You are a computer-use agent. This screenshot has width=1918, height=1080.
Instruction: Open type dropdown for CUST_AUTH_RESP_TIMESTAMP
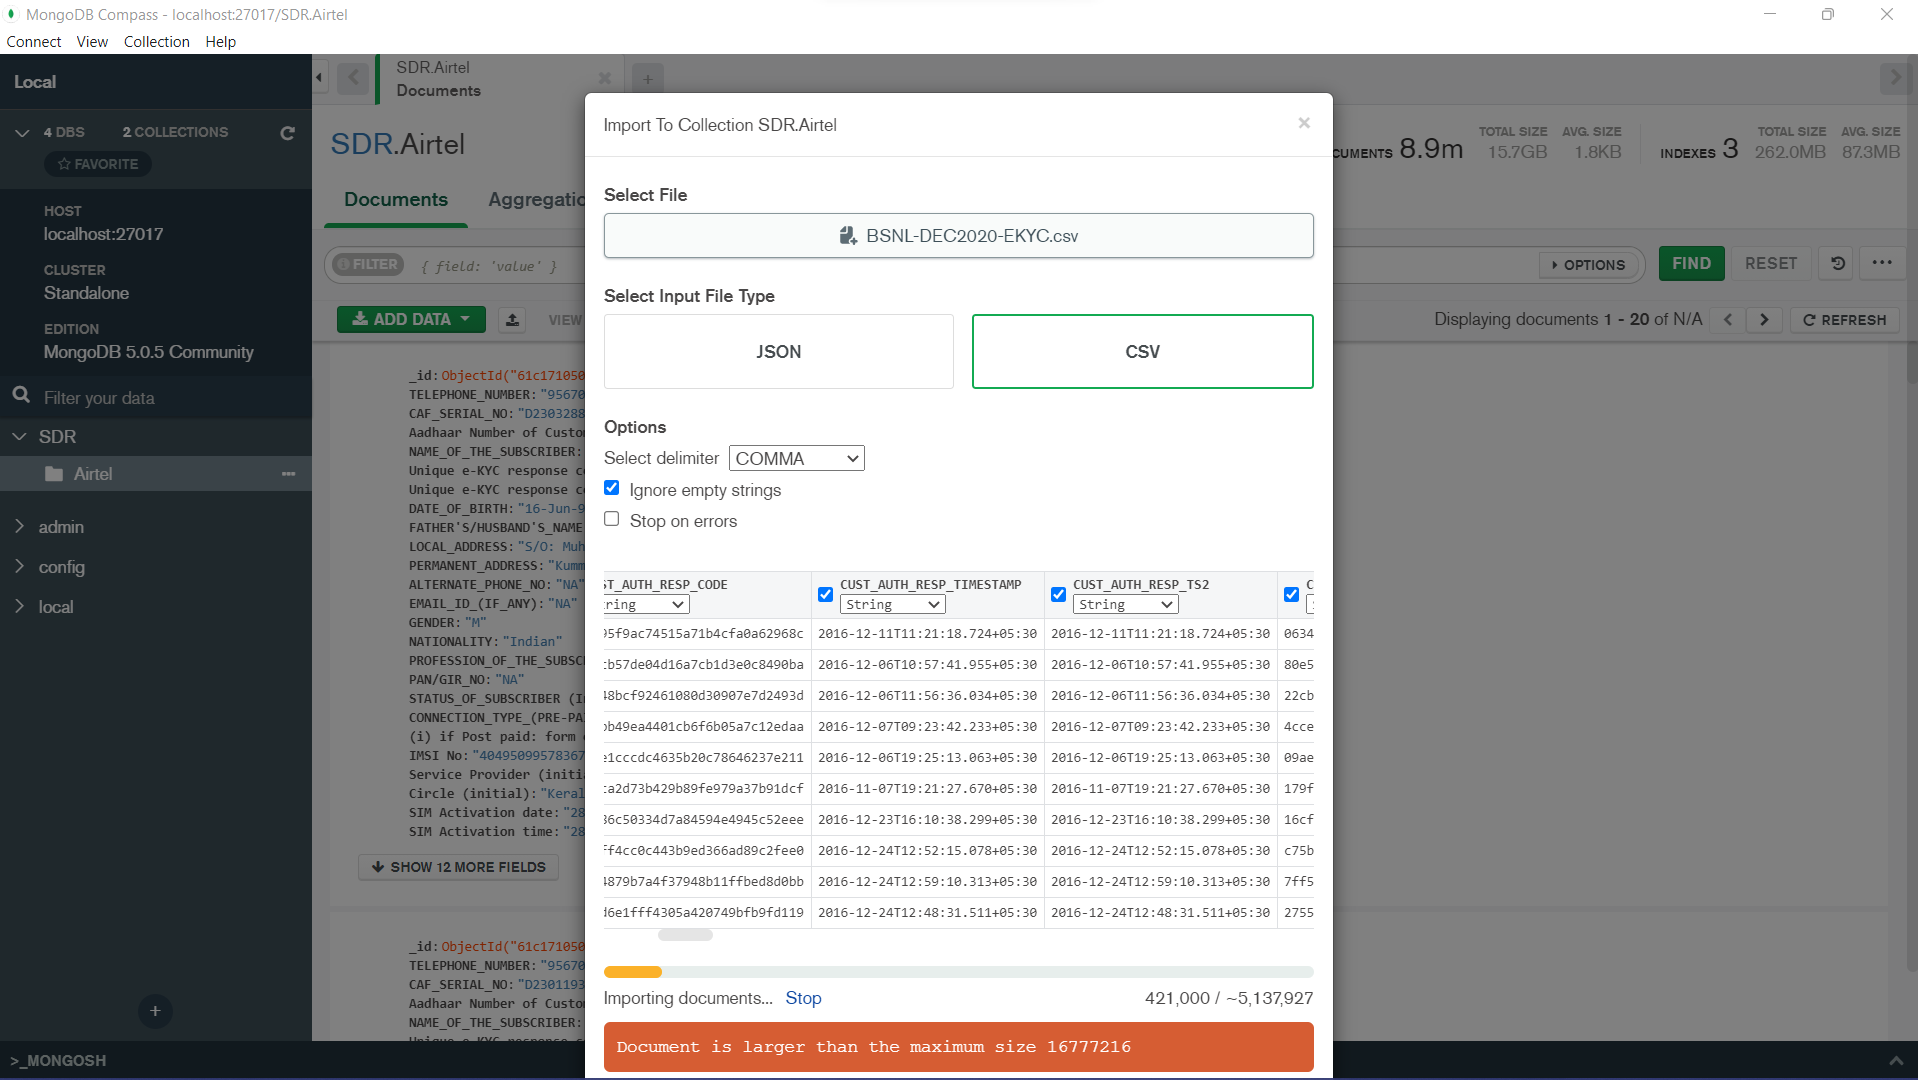(893, 605)
